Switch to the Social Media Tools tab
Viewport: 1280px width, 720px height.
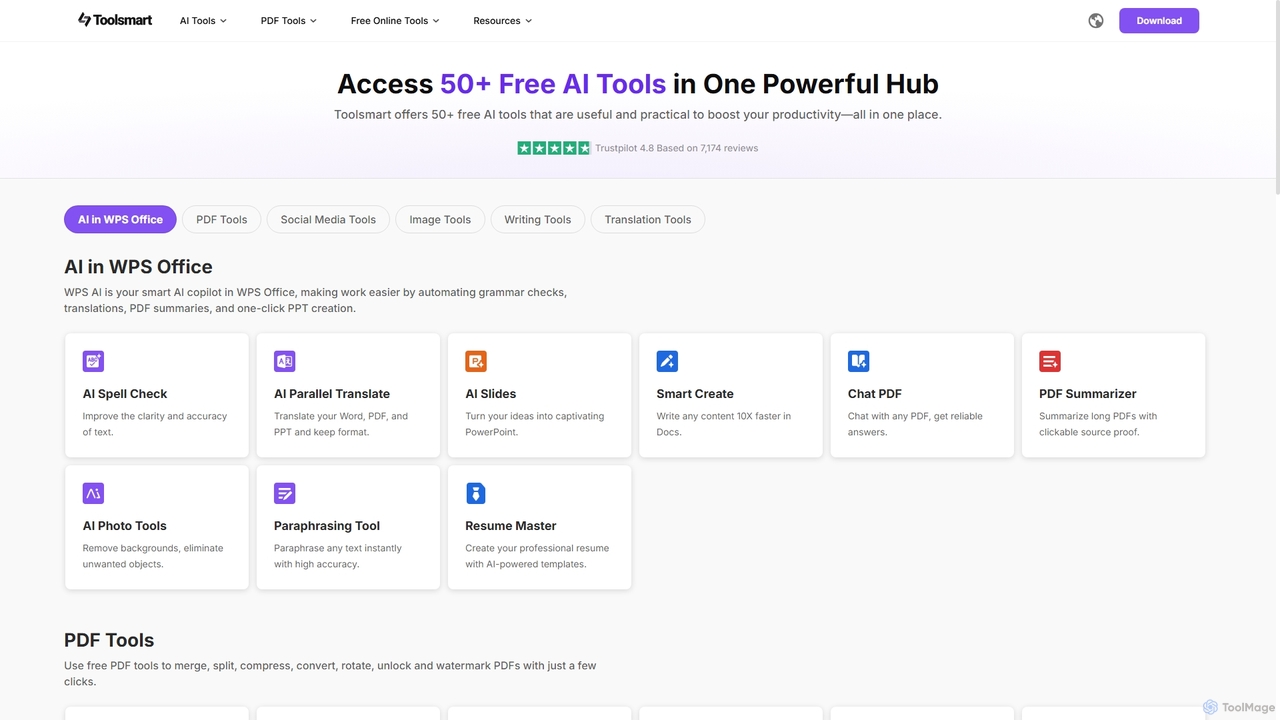[328, 219]
